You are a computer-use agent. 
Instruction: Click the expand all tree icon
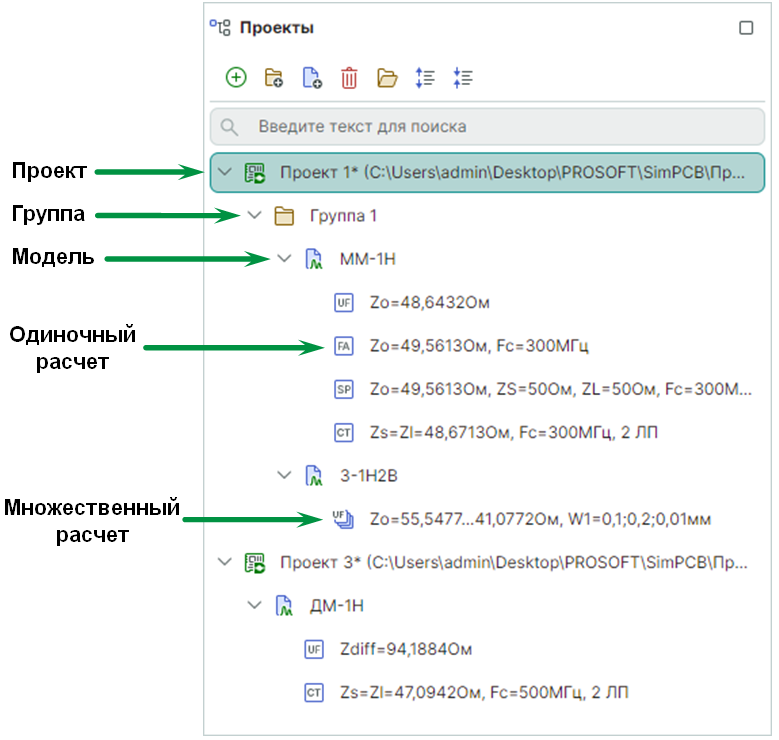click(425, 77)
